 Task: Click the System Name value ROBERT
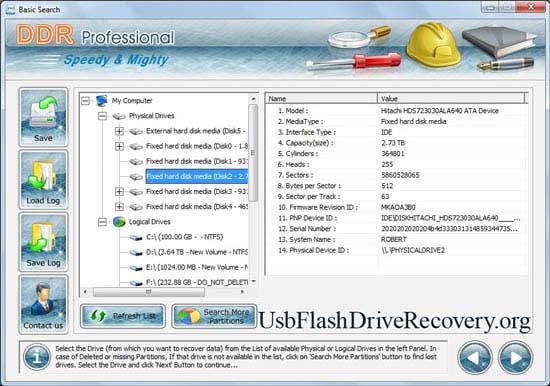click(x=394, y=240)
